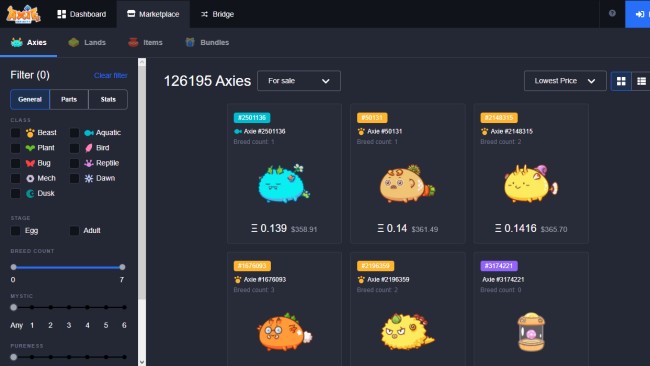
Task: Click paw icon beside Axie #50131
Action: tap(361, 131)
